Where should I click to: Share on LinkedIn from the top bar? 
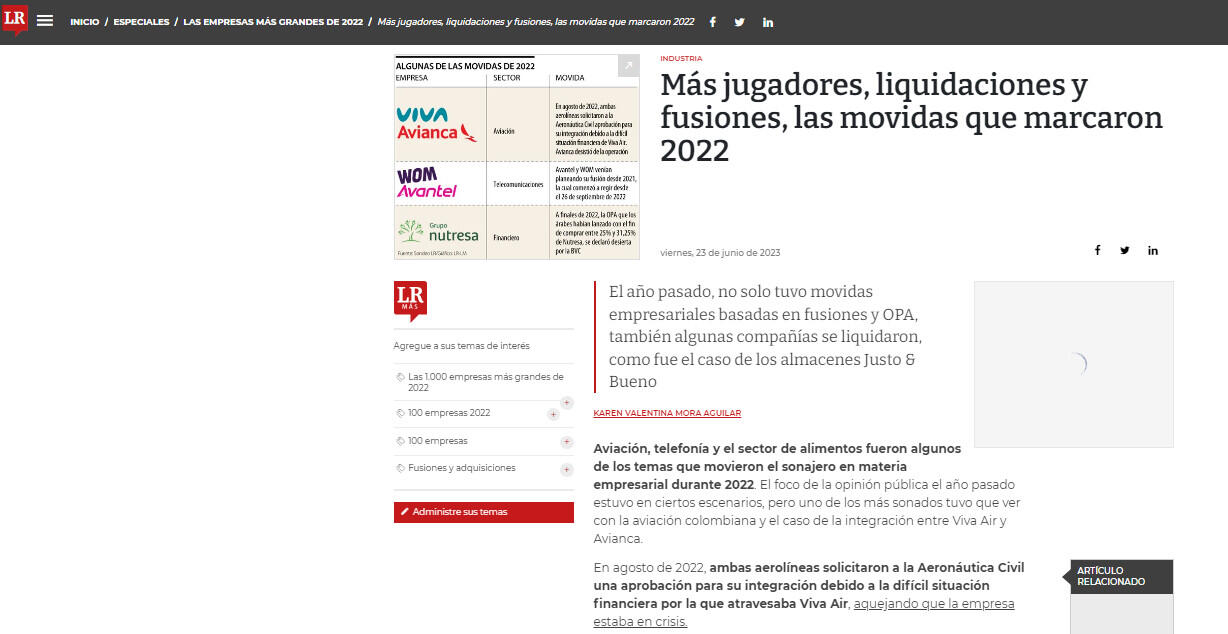pyautogui.click(x=768, y=22)
